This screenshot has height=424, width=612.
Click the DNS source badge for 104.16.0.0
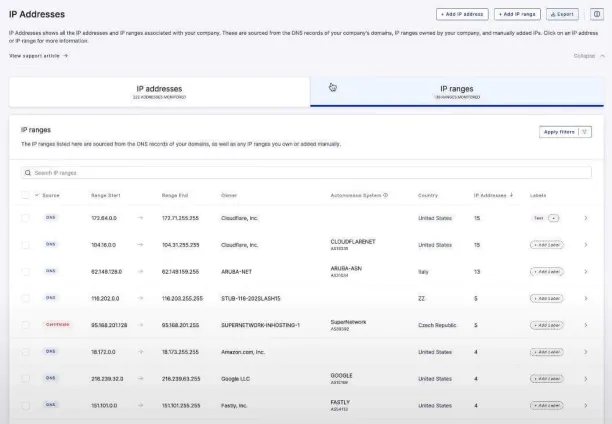(51, 244)
